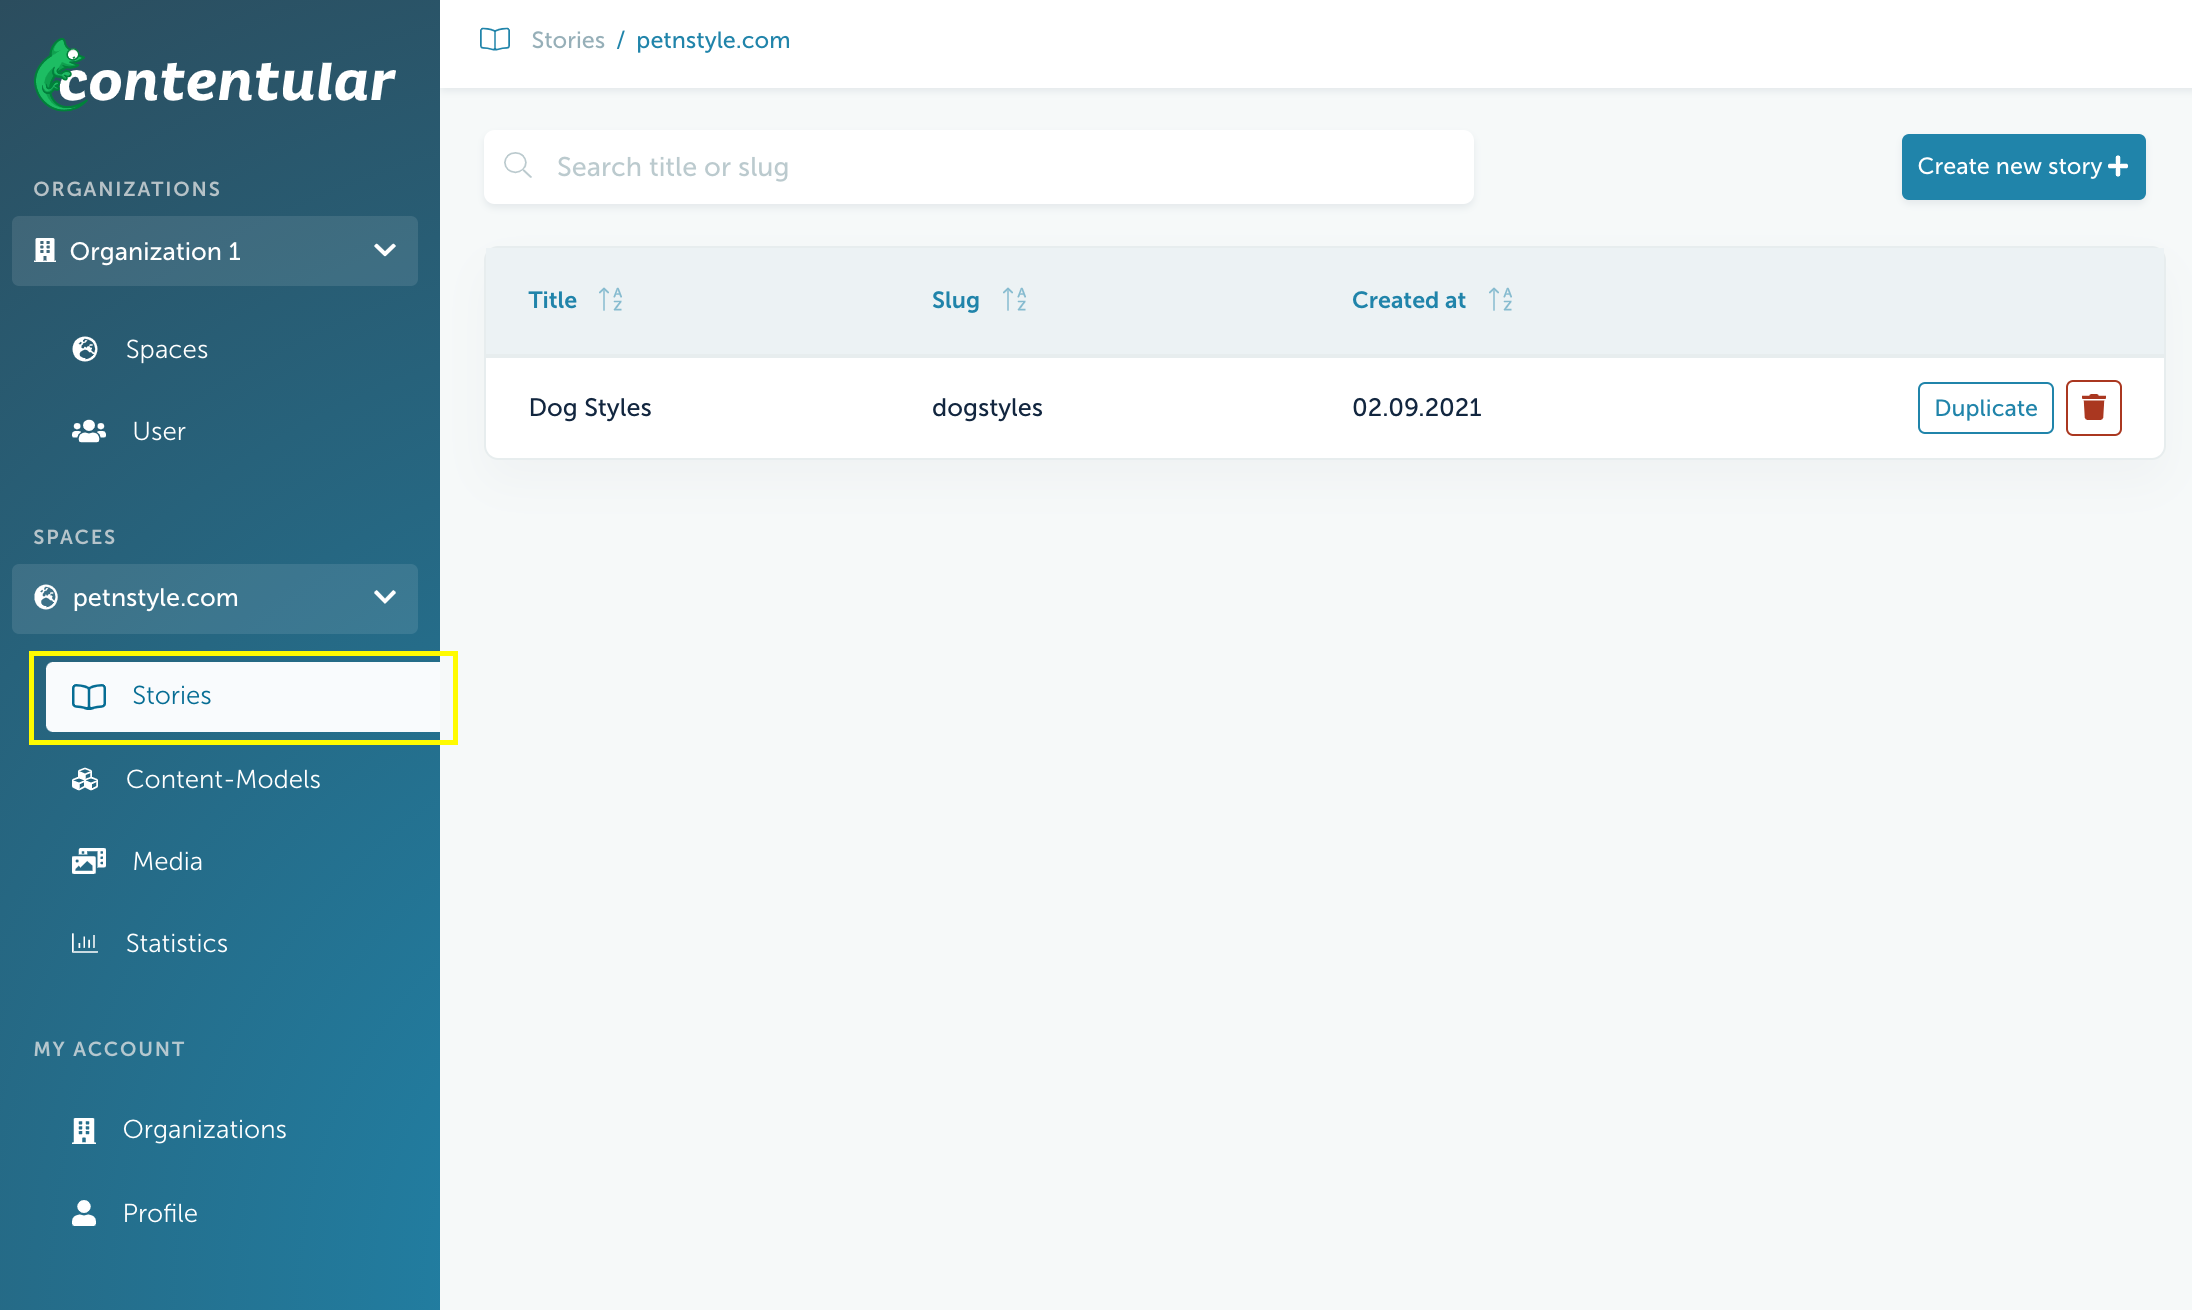
Task: Focus the Search title or slug field
Action: [979, 167]
